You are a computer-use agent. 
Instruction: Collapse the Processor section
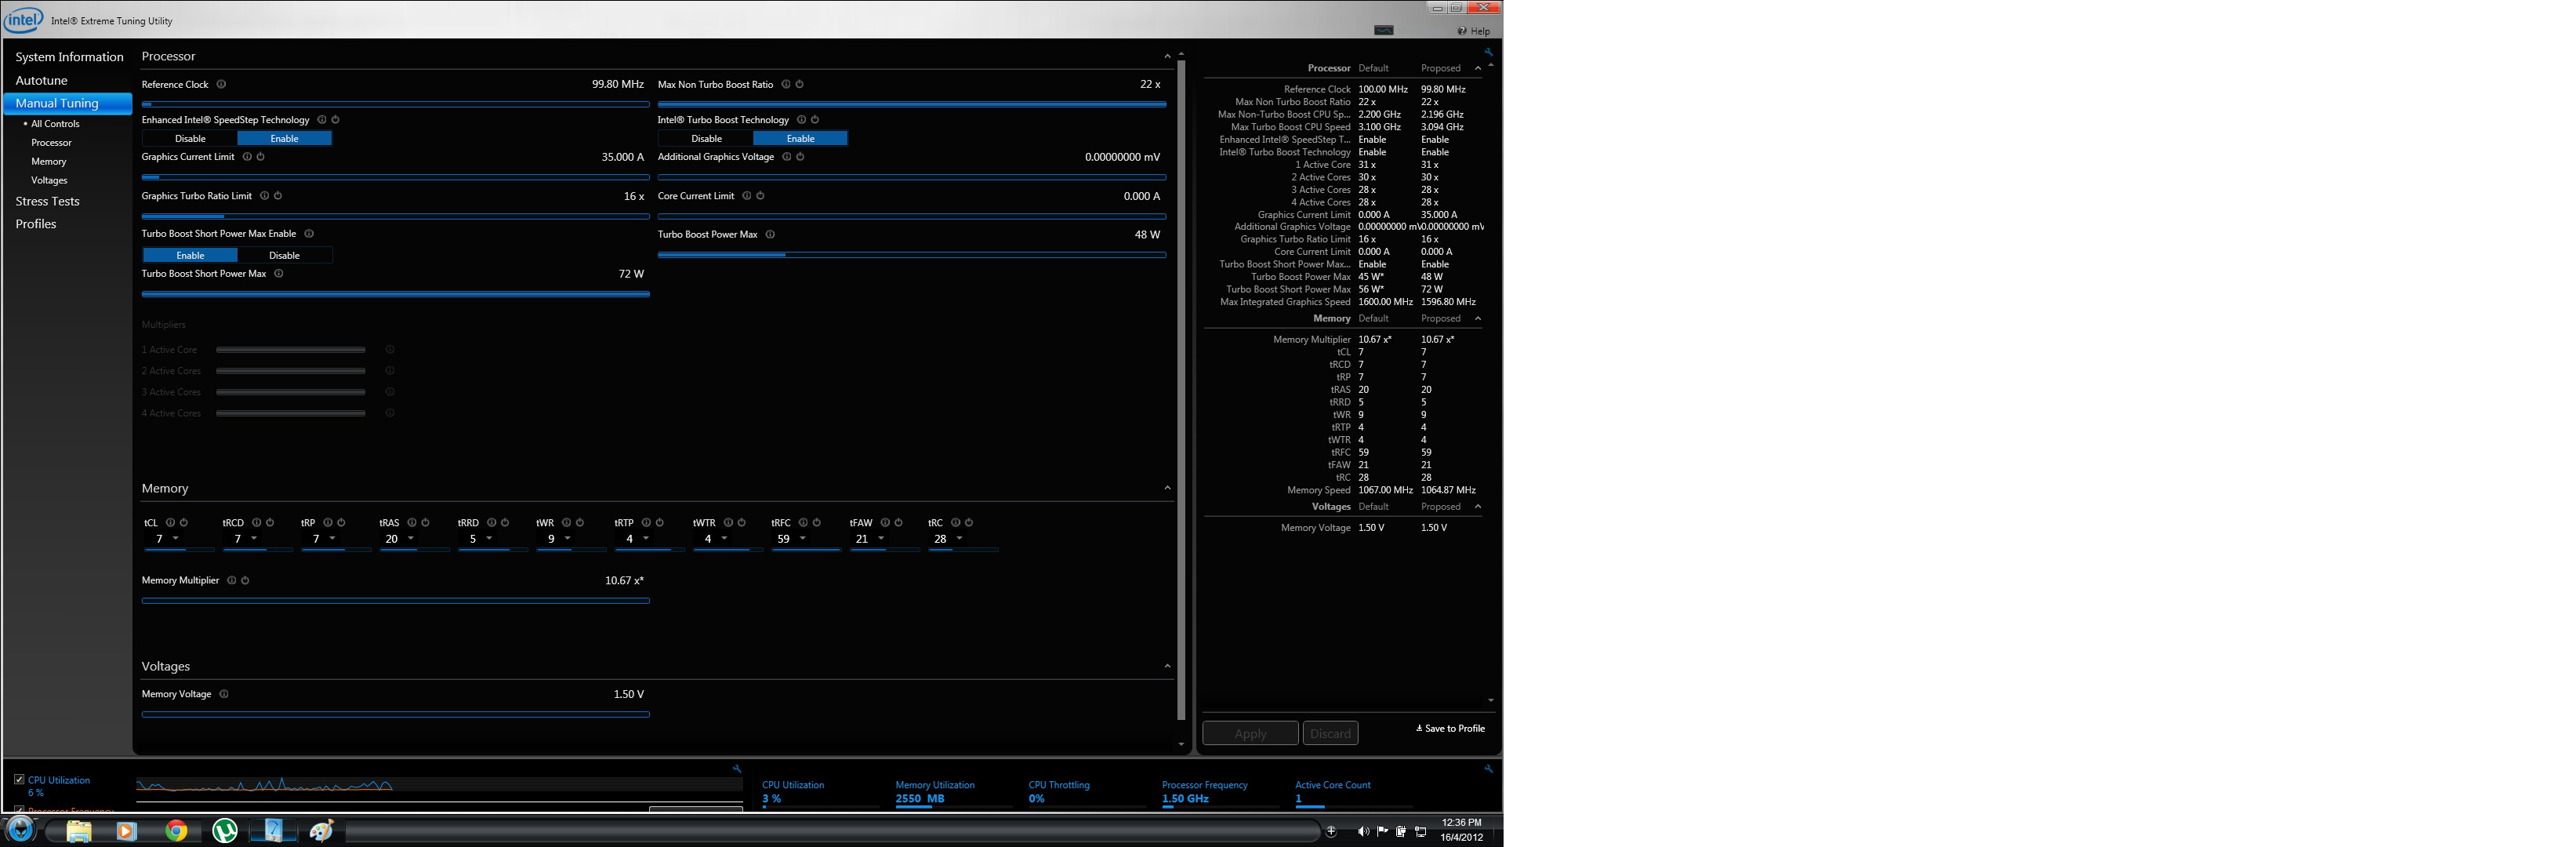(x=1167, y=57)
